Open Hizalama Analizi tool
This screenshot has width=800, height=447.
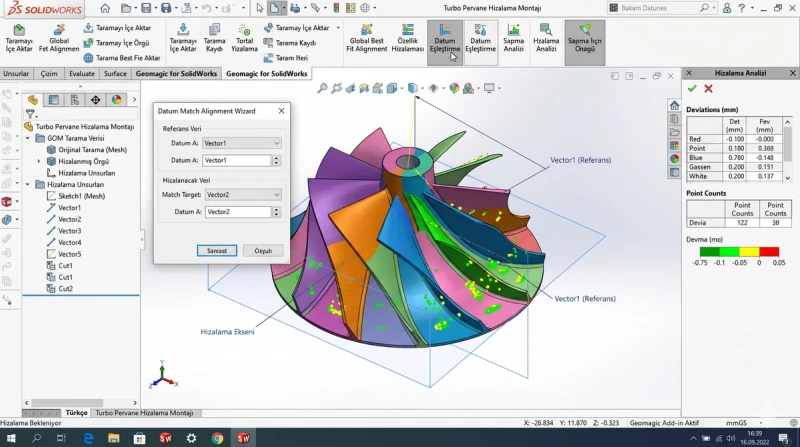(x=546, y=38)
